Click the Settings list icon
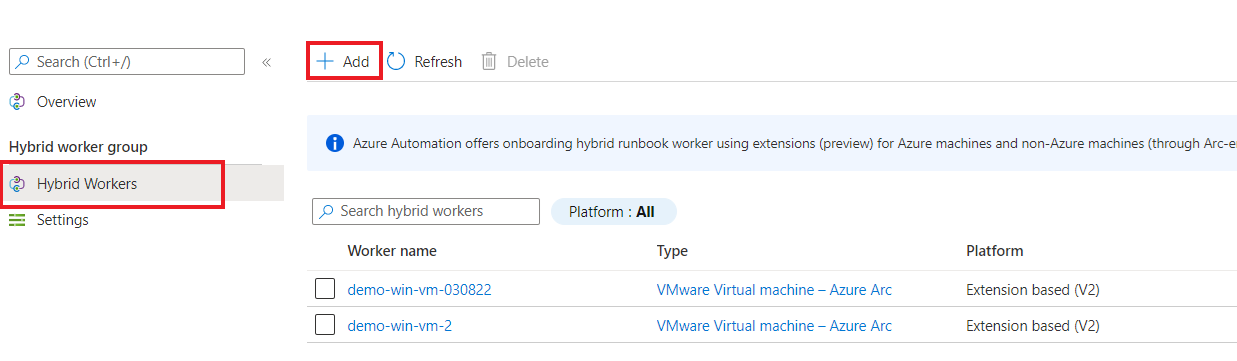 pyautogui.click(x=17, y=220)
